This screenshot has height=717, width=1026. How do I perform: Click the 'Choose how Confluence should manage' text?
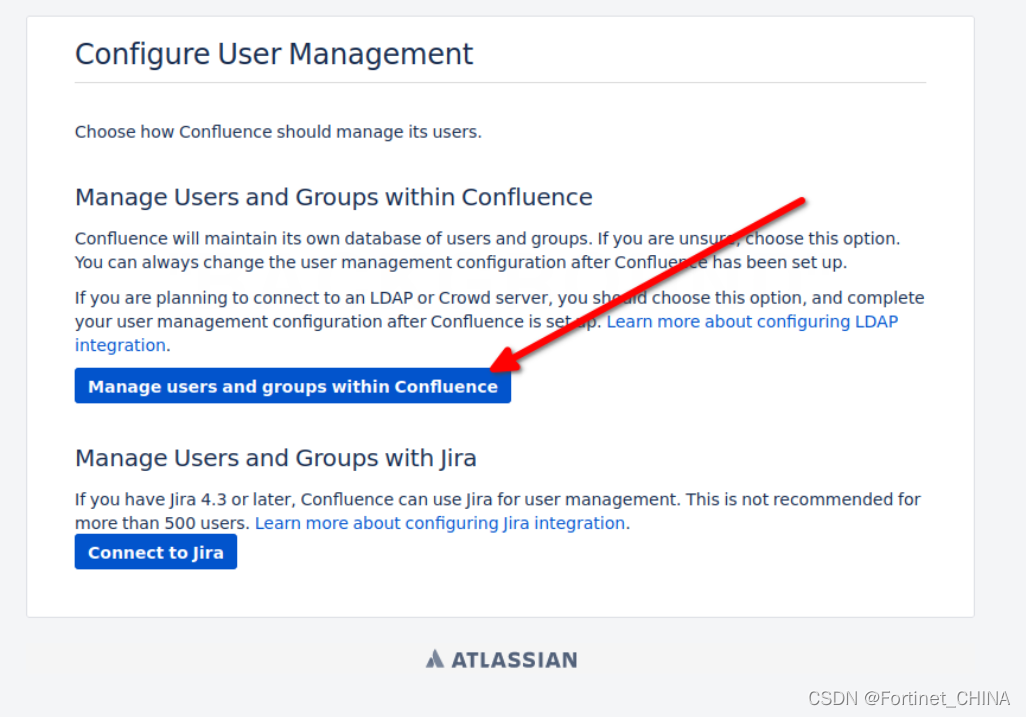[278, 132]
